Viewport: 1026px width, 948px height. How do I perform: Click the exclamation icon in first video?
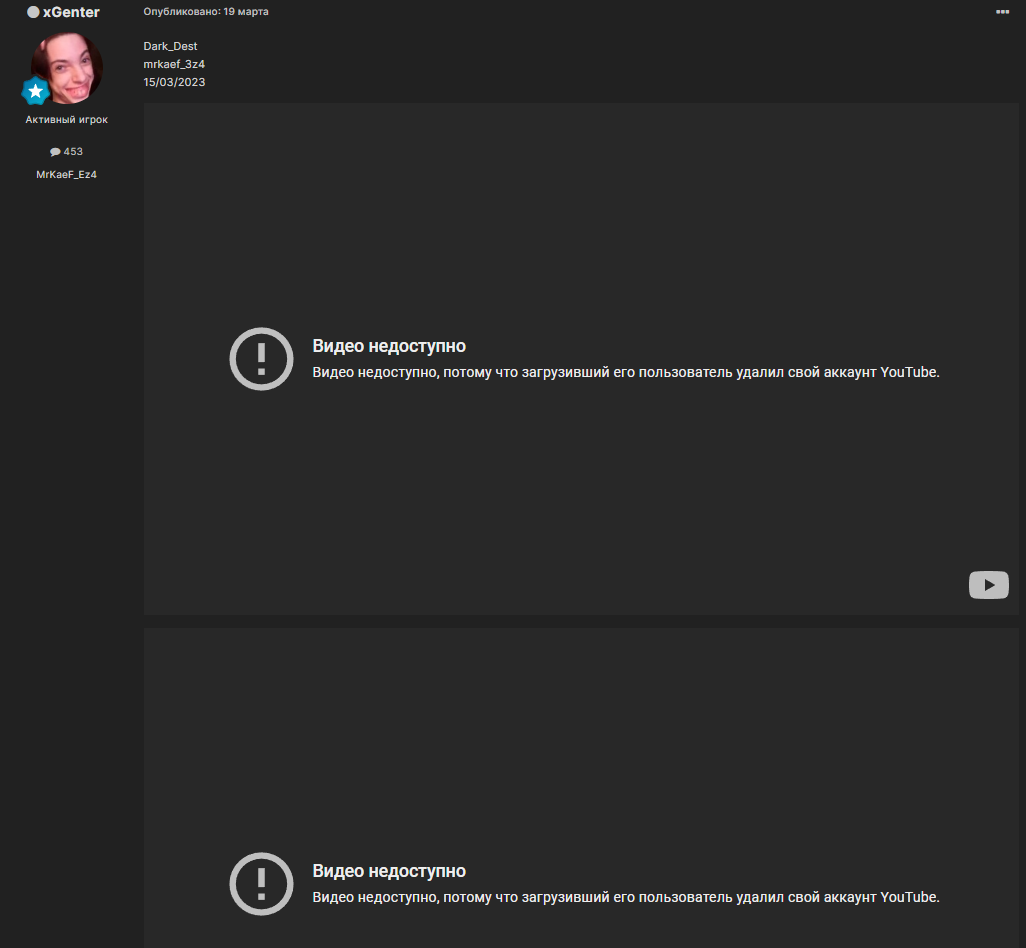pyautogui.click(x=261, y=358)
